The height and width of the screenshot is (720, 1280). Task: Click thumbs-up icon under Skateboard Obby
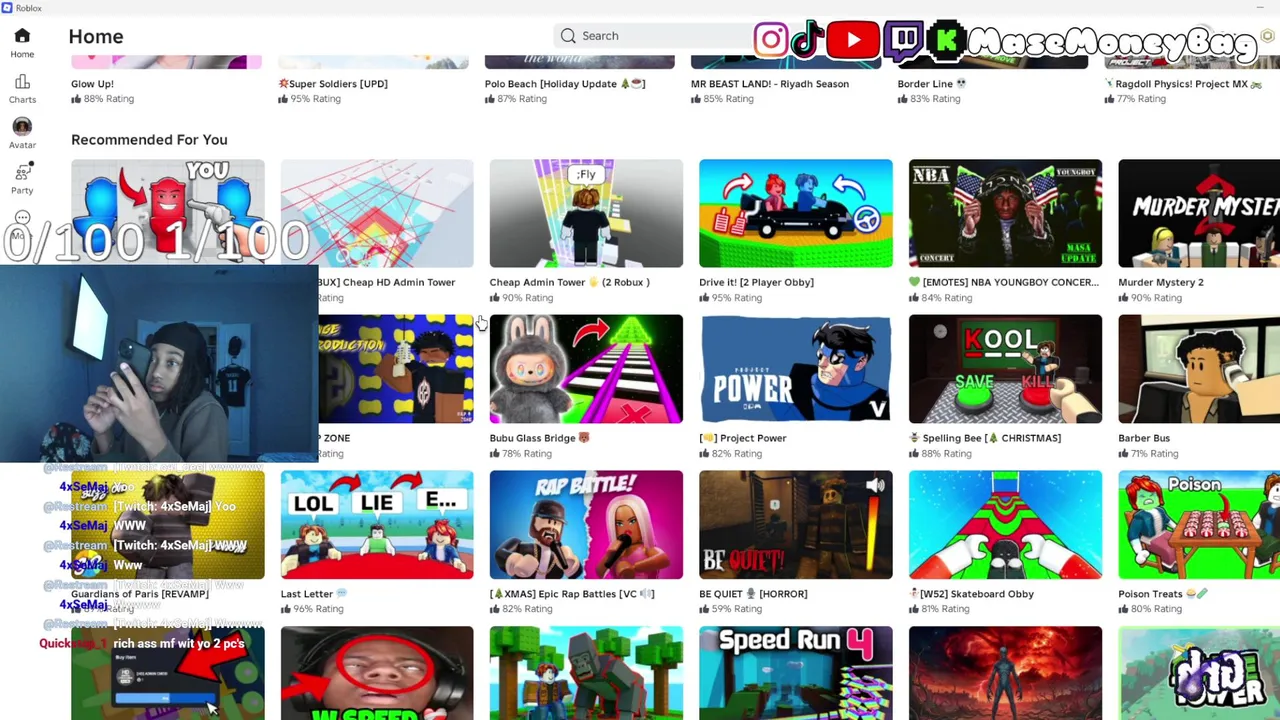coord(914,609)
